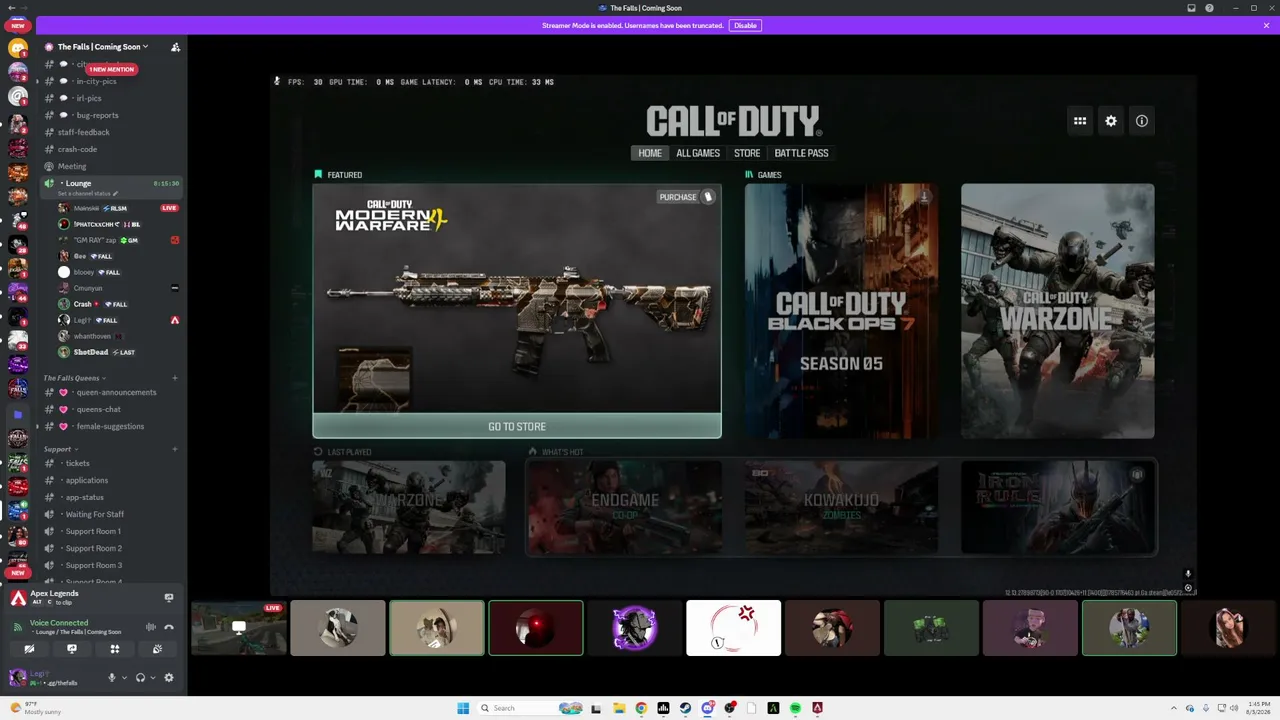
Task: Open Google Chrome from the taskbar
Action: click(641, 708)
